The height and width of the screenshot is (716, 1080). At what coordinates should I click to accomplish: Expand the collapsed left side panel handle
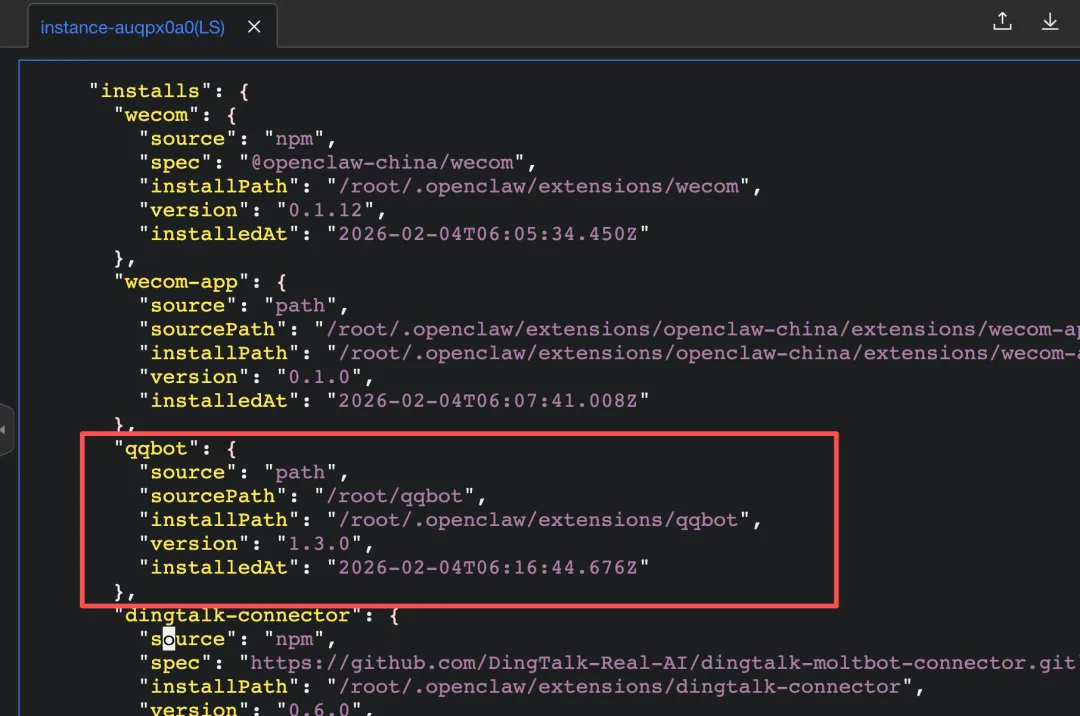[x=6, y=430]
